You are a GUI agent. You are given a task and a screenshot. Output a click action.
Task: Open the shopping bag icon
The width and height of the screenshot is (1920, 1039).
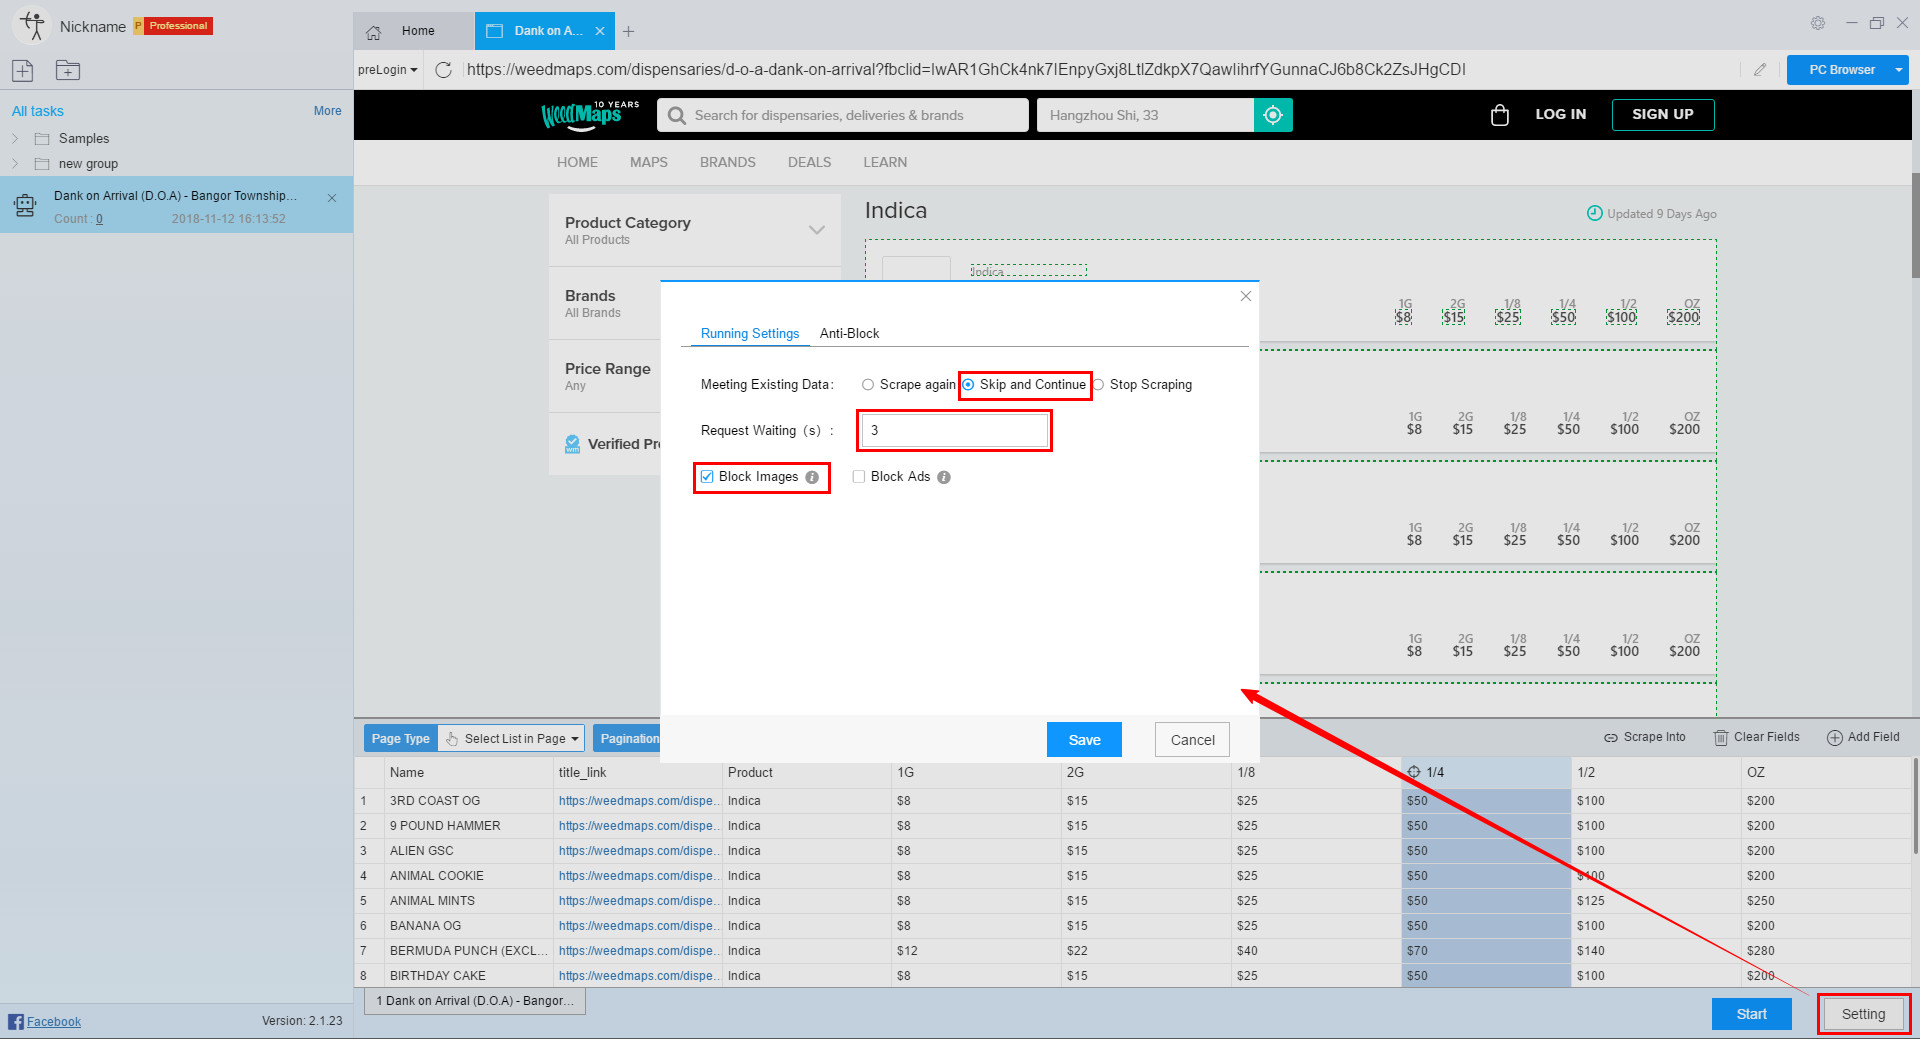point(1499,115)
